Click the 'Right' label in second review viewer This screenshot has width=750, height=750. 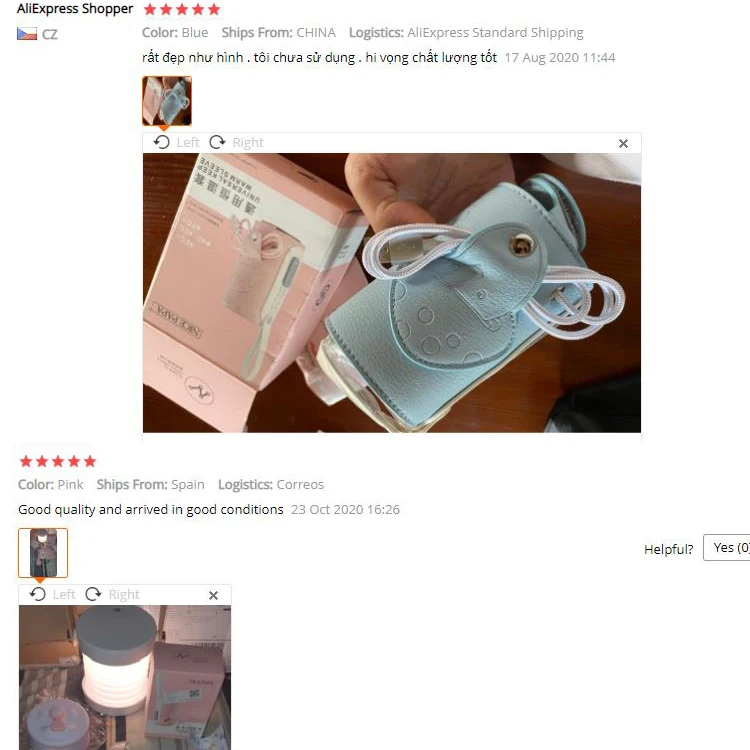pyautogui.click(x=124, y=595)
